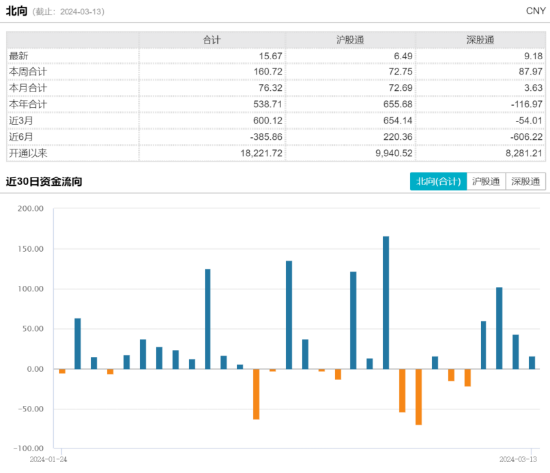The height and width of the screenshot is (473, 550).
Task: Click the 15.67 total value
Action: (270, 56)
